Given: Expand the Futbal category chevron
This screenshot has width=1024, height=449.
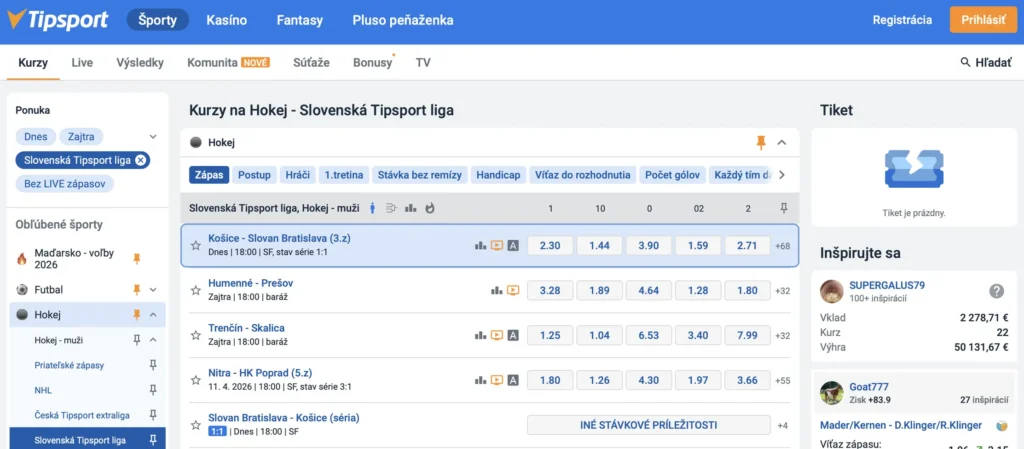Looking at the screenshot, I should [x=153, y=289].
